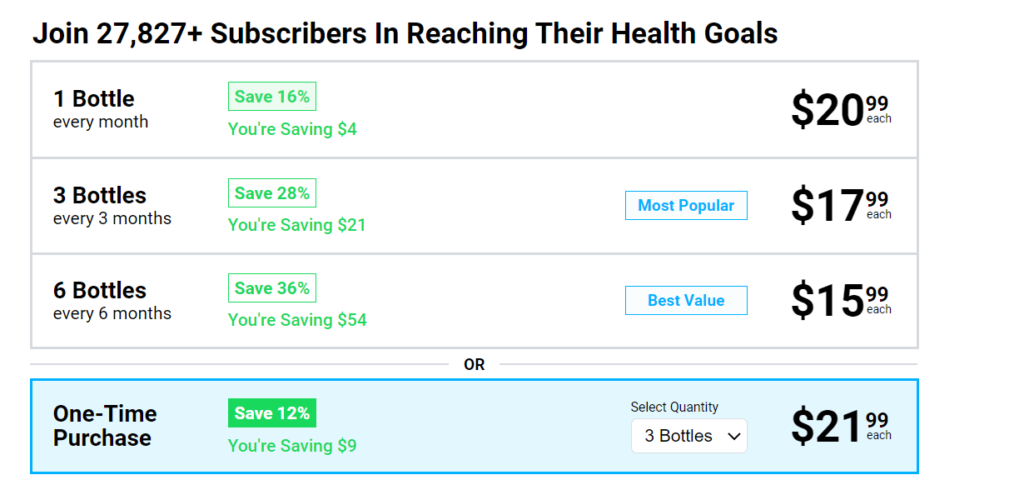The image size is (1024, 500).
Task: Click the You're Saving $9 text
Action: click(x=292, y=445)
